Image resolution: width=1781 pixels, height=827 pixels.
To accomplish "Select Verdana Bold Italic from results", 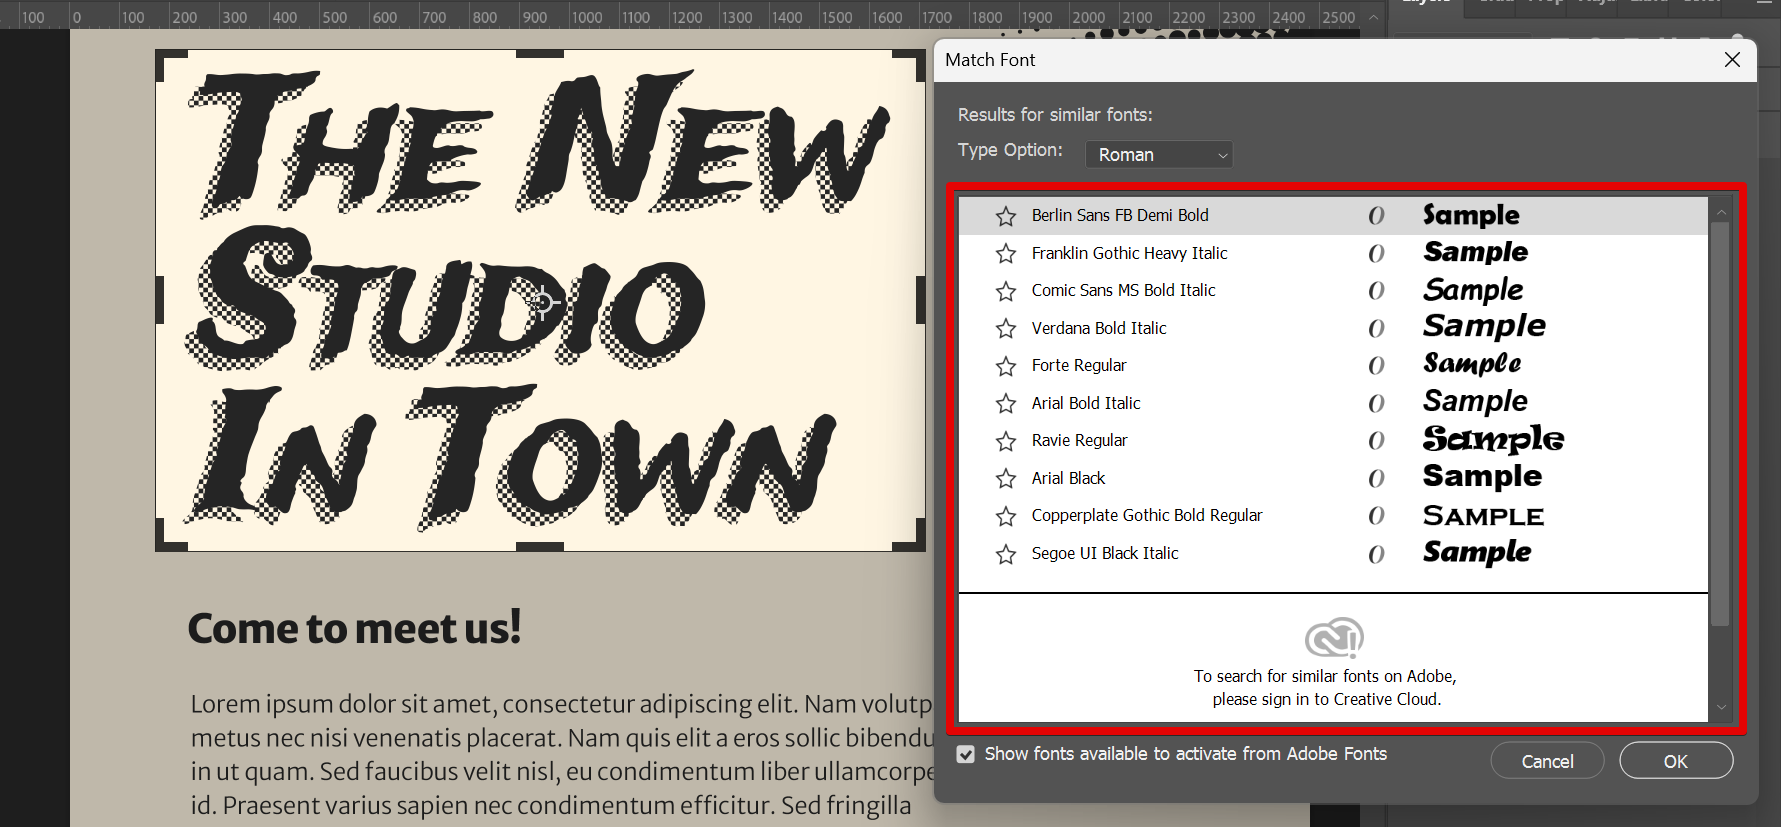I will (1099, 328).
